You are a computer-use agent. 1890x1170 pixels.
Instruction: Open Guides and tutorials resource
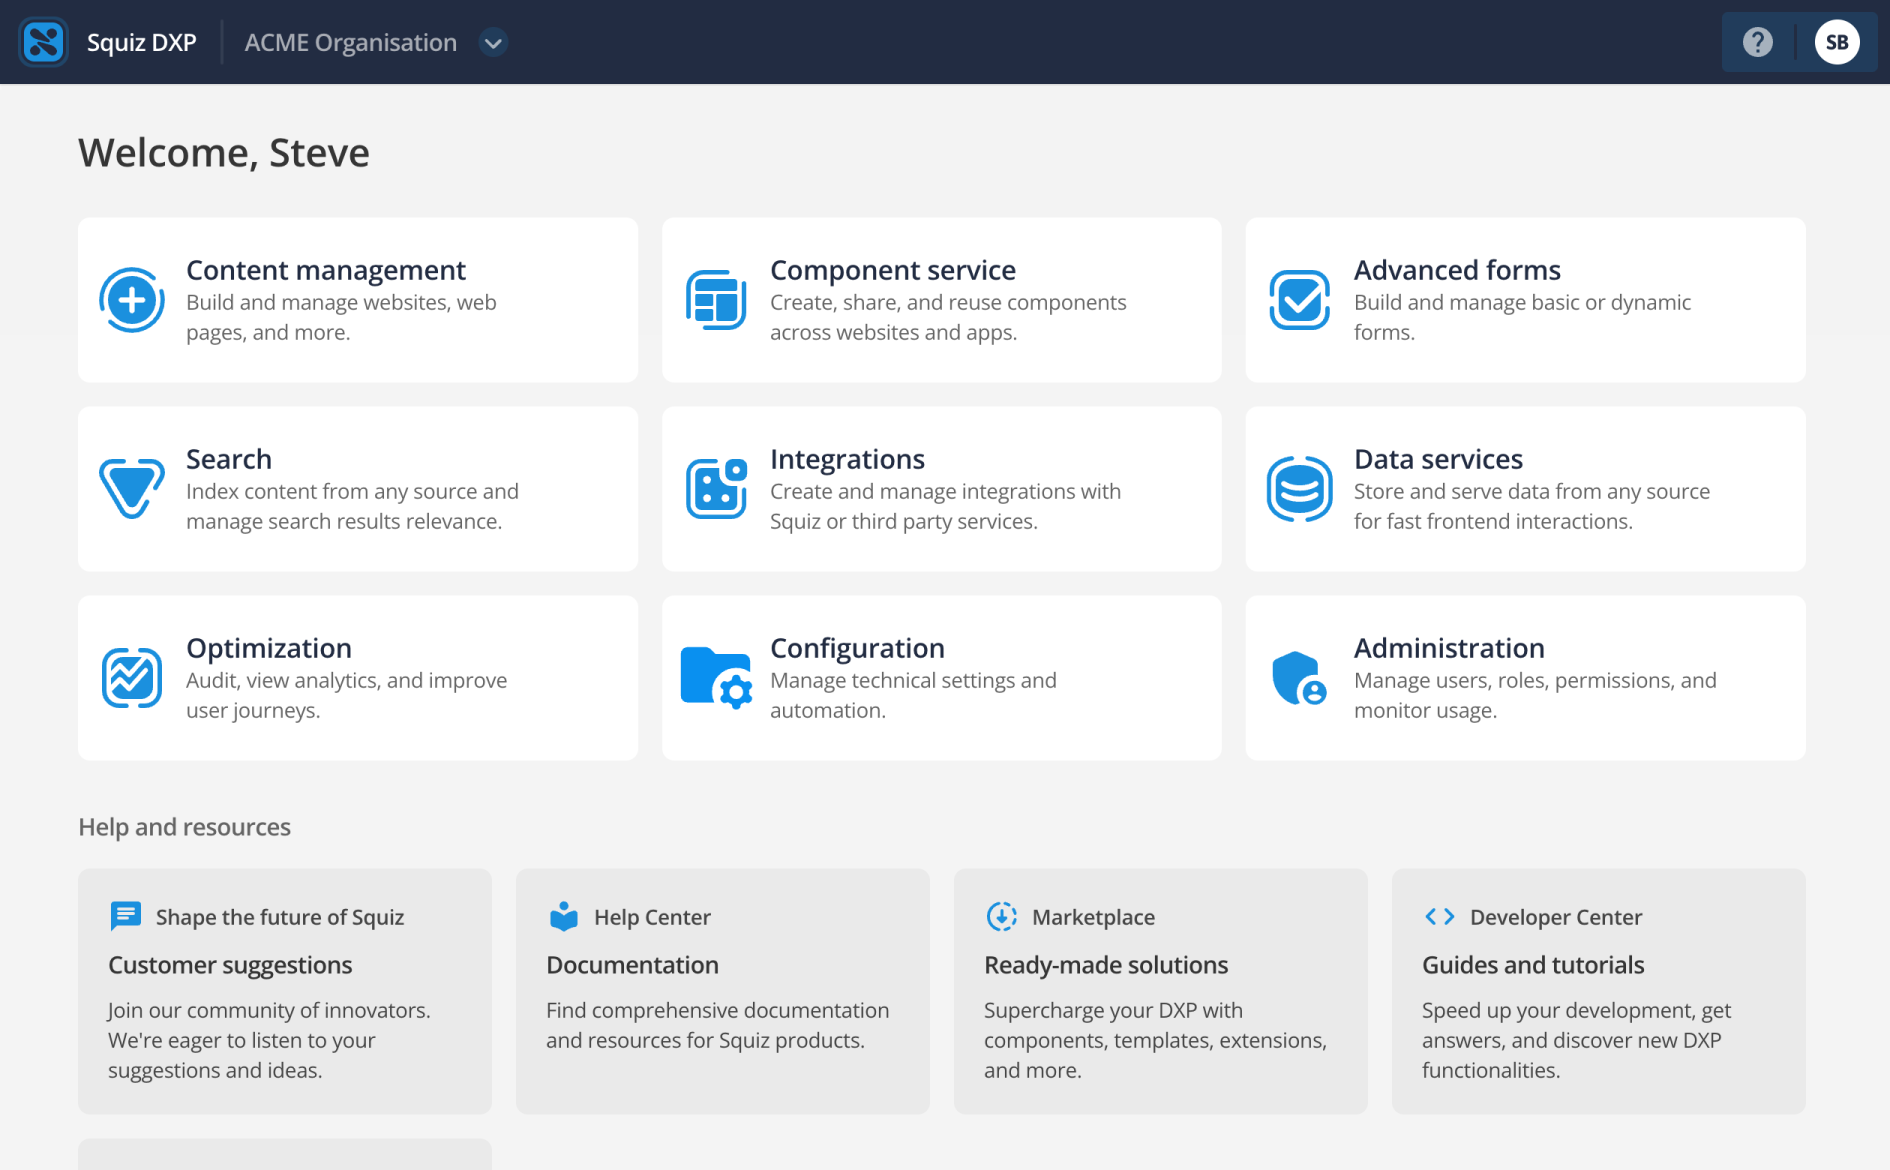pyautogui.click(x=1533, y=965)
